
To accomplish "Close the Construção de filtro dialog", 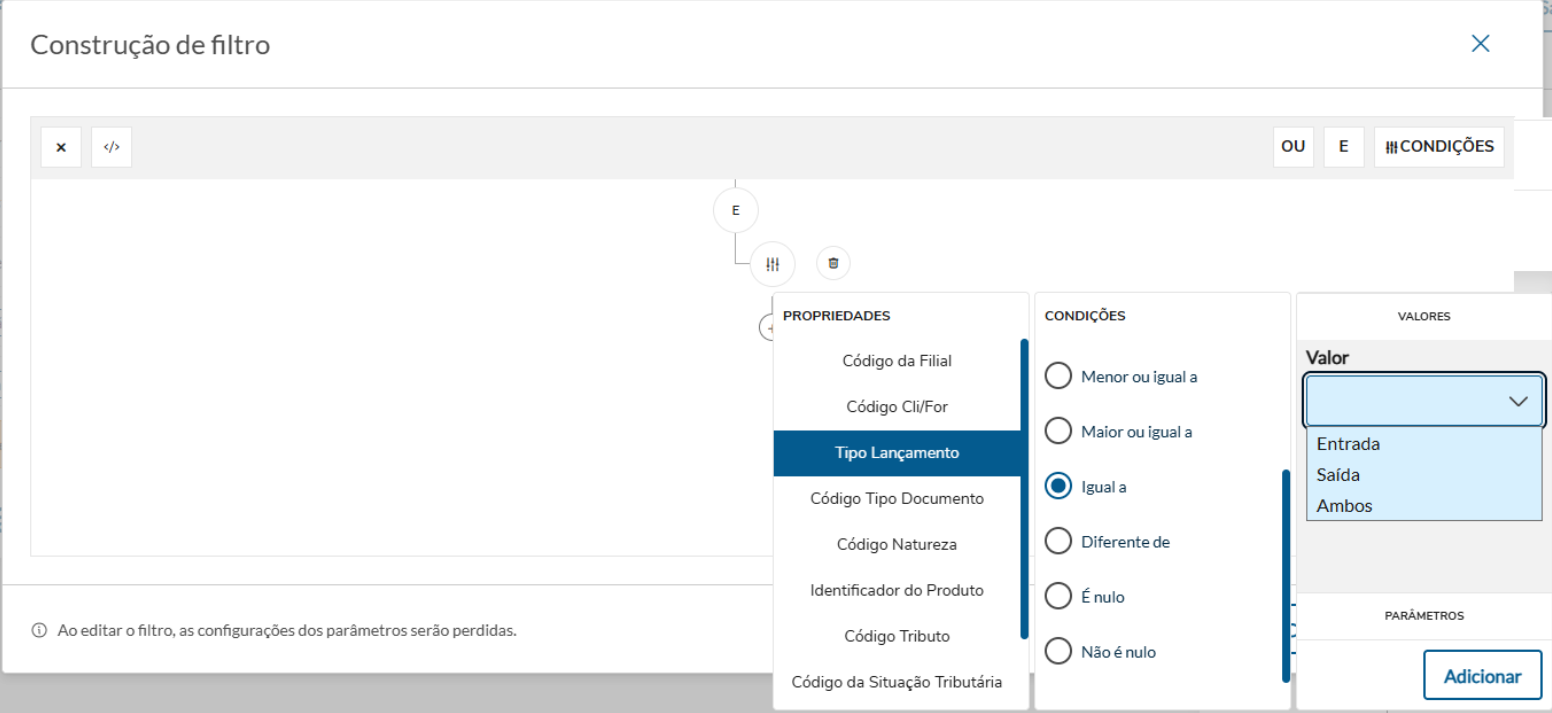I will click(1480, 43).
